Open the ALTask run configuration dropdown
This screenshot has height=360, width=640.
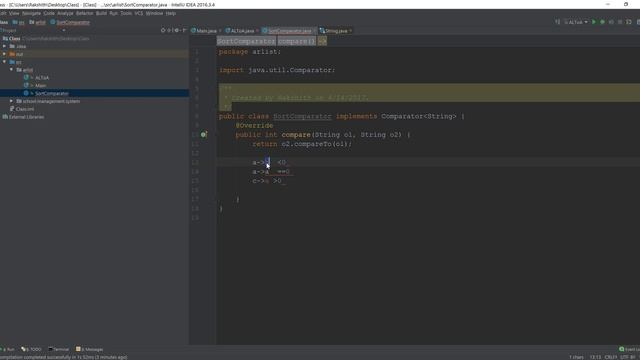point(576,22)
